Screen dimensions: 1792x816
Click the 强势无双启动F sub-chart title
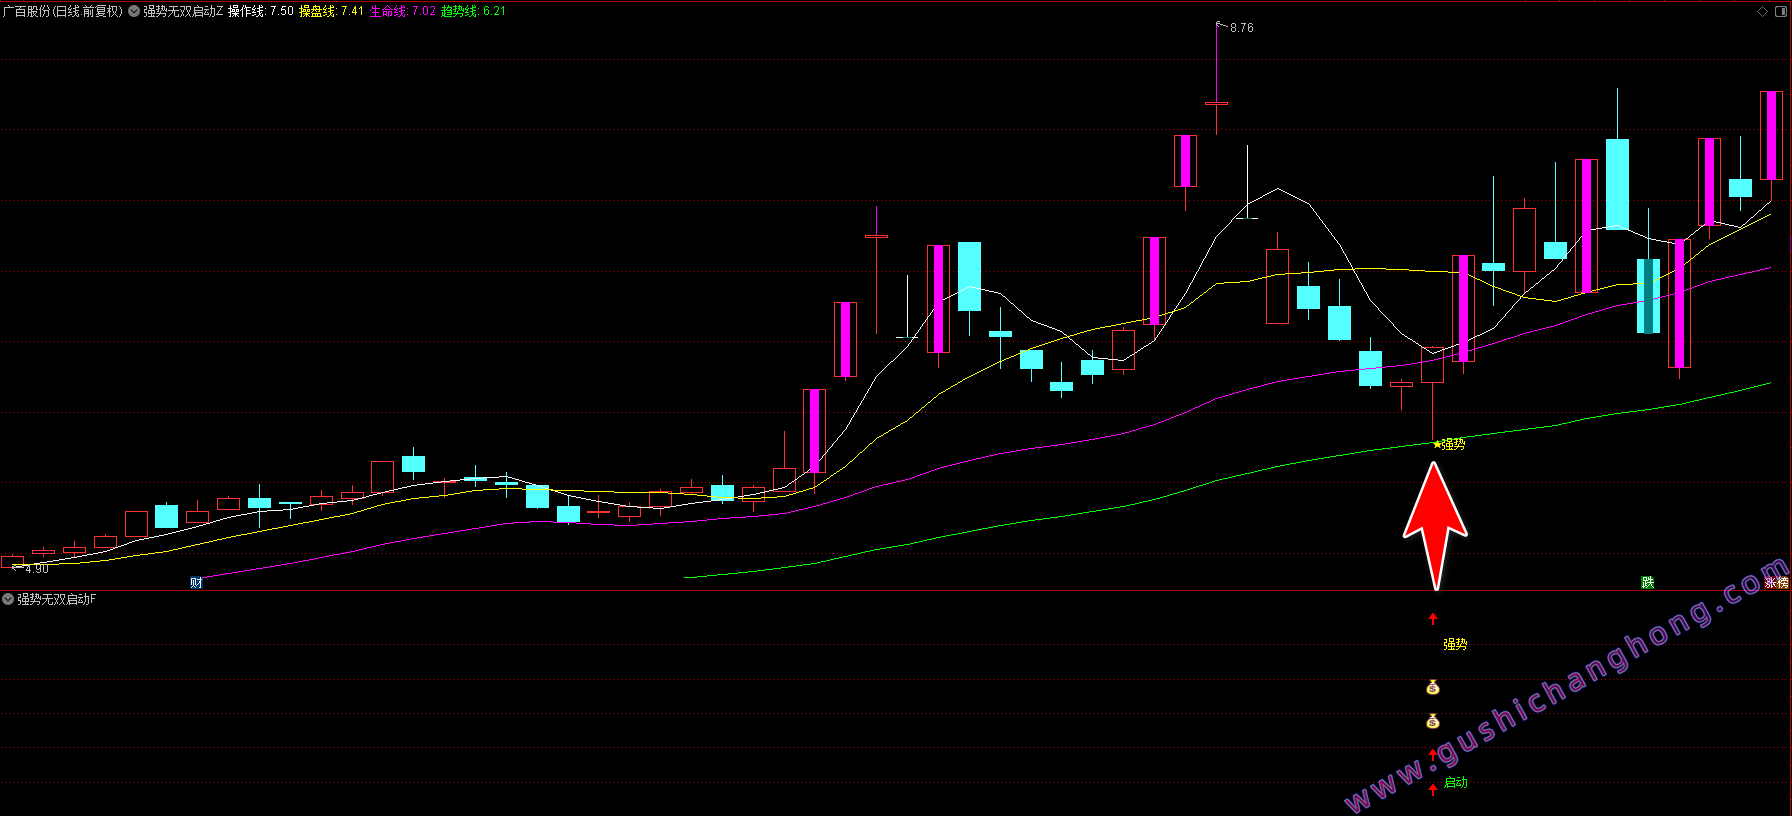tap(57, 599)
